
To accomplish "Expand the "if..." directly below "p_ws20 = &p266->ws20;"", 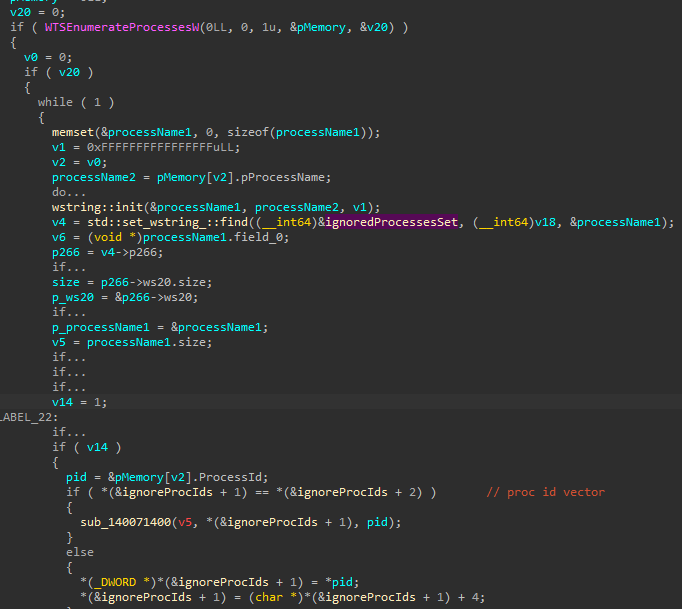I will coord(69,312).
